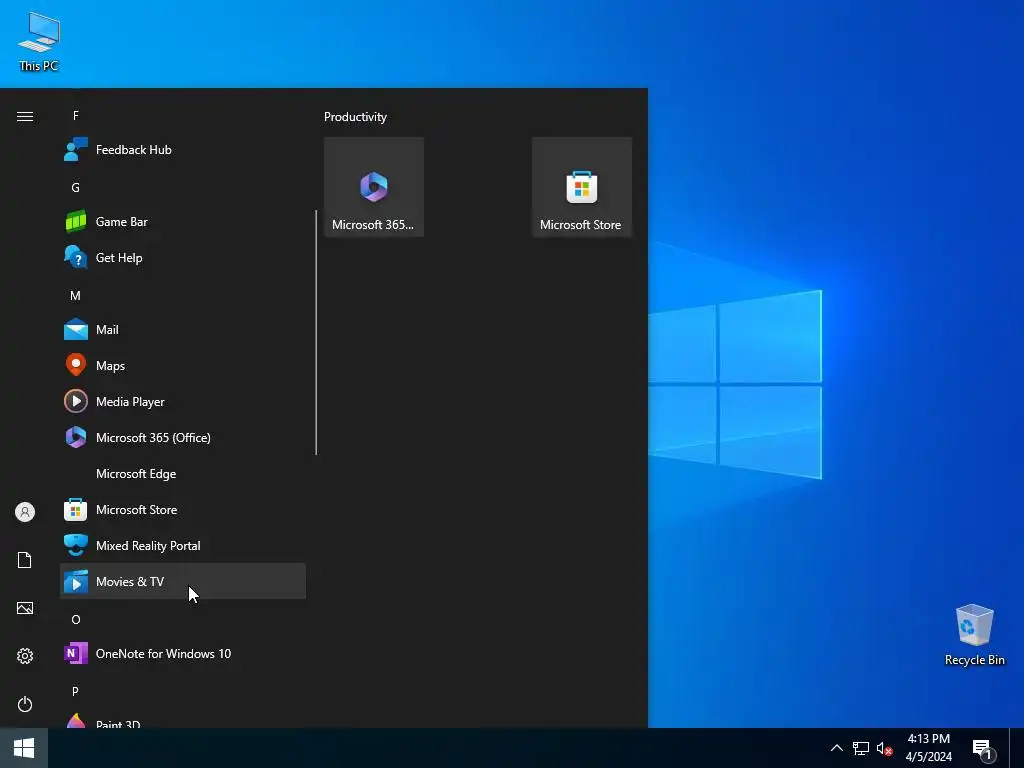Click the app list scrollbar
Image resolution: width=1024 pixels, height=768 pixels.
tap(316, 332)
